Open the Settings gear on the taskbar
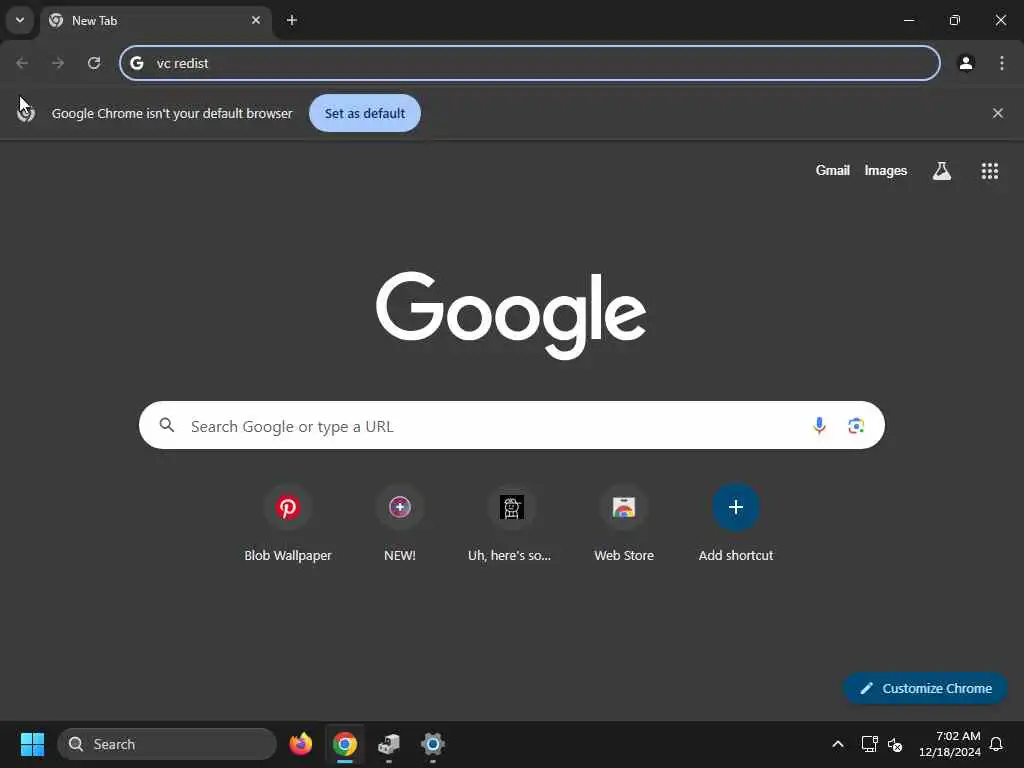The width and height of the screenshot is (1024, 768). click(432, 744)
